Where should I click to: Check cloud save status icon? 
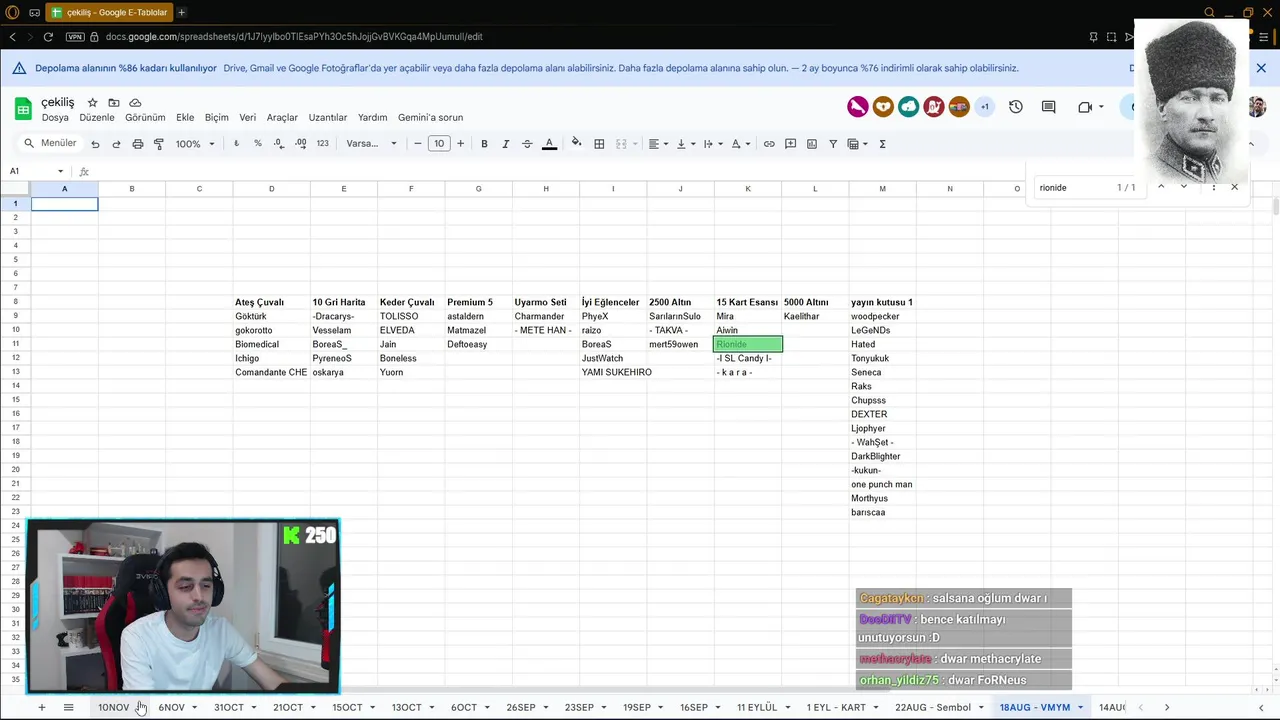tap(135, 103)
